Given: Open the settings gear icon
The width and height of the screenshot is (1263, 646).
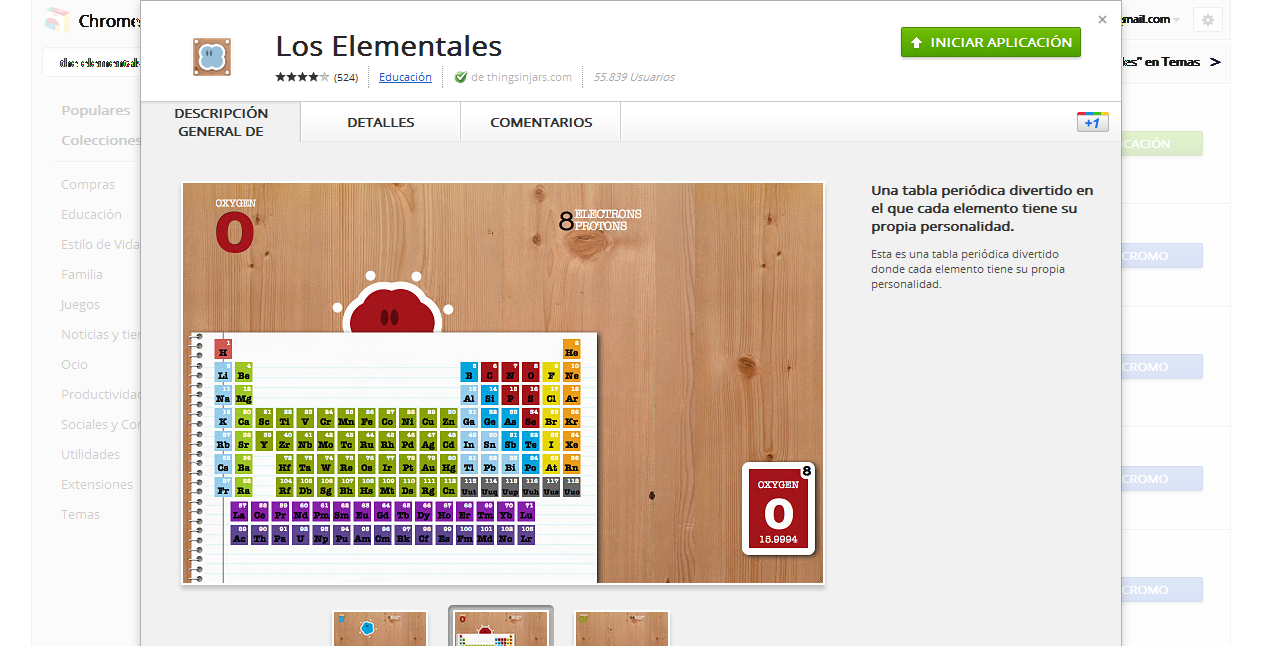Looking at the screenshot, I should (x=1208, y=20).
